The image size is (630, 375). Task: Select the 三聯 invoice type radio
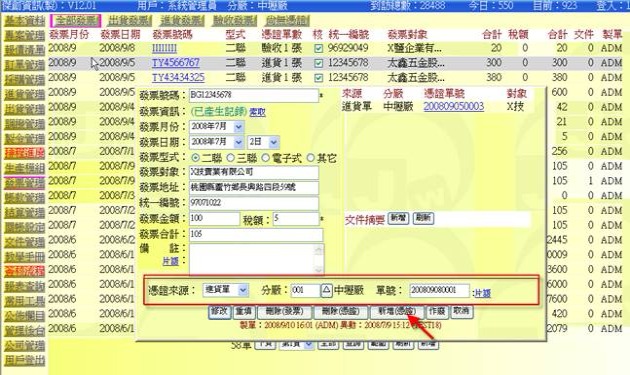coord(231,158)
